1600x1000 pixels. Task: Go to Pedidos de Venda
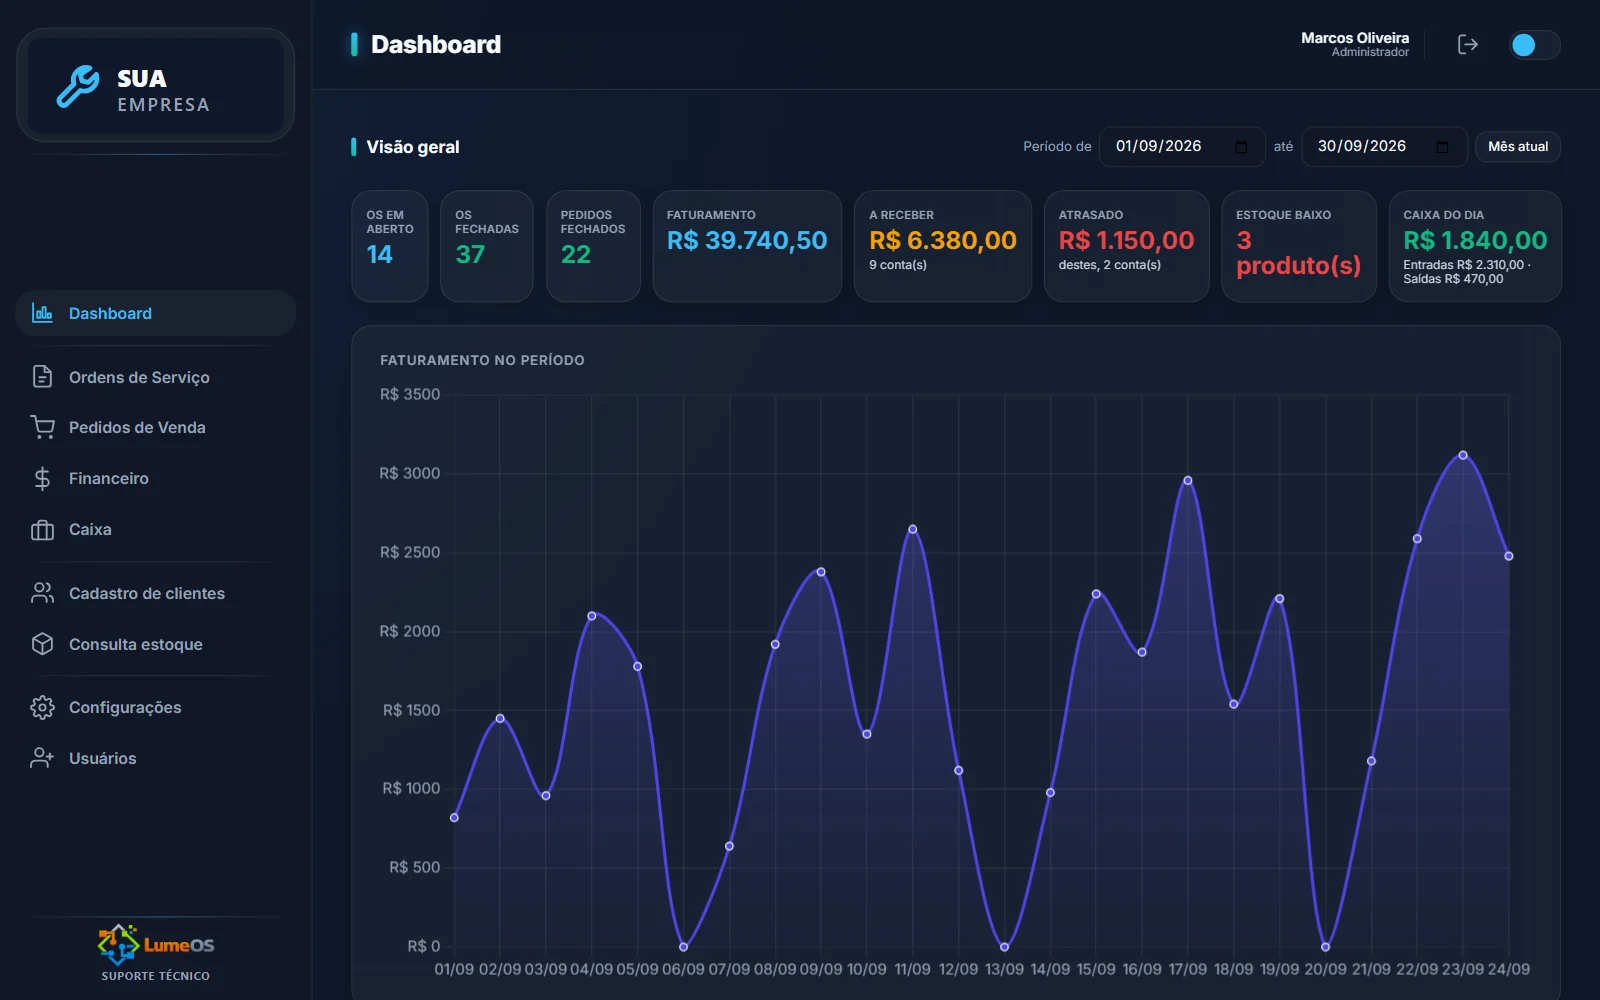tap(156, 427)
